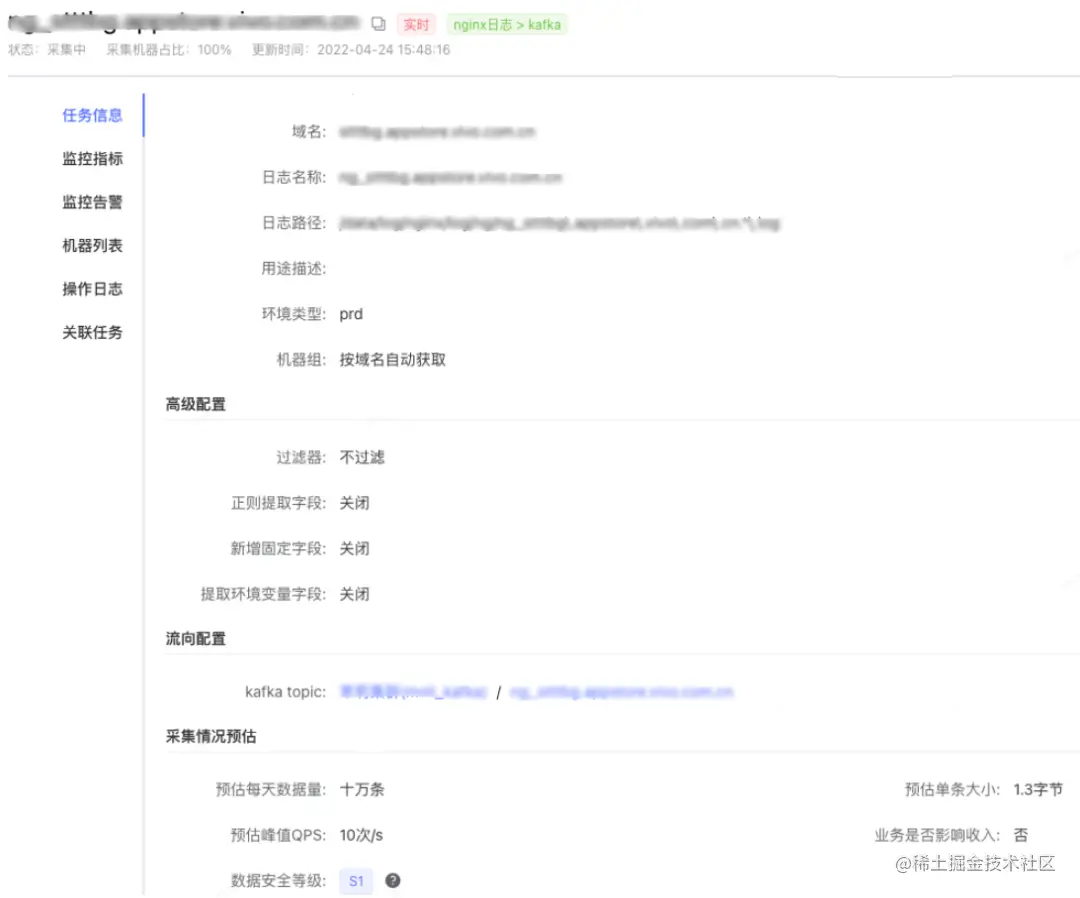
Task: Click the S1 security level badge
Action: click(x=356, y=881)
